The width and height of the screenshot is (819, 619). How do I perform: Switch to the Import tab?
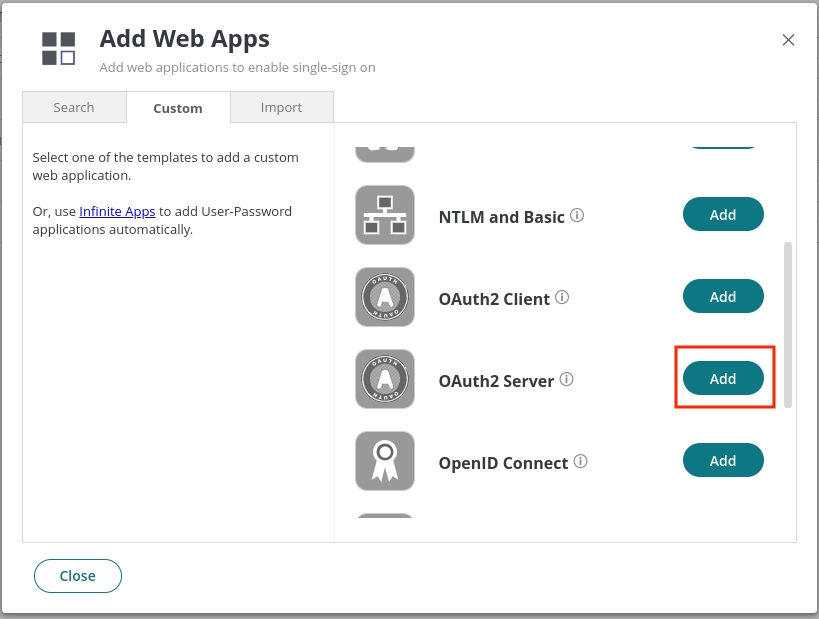point(282,107)
